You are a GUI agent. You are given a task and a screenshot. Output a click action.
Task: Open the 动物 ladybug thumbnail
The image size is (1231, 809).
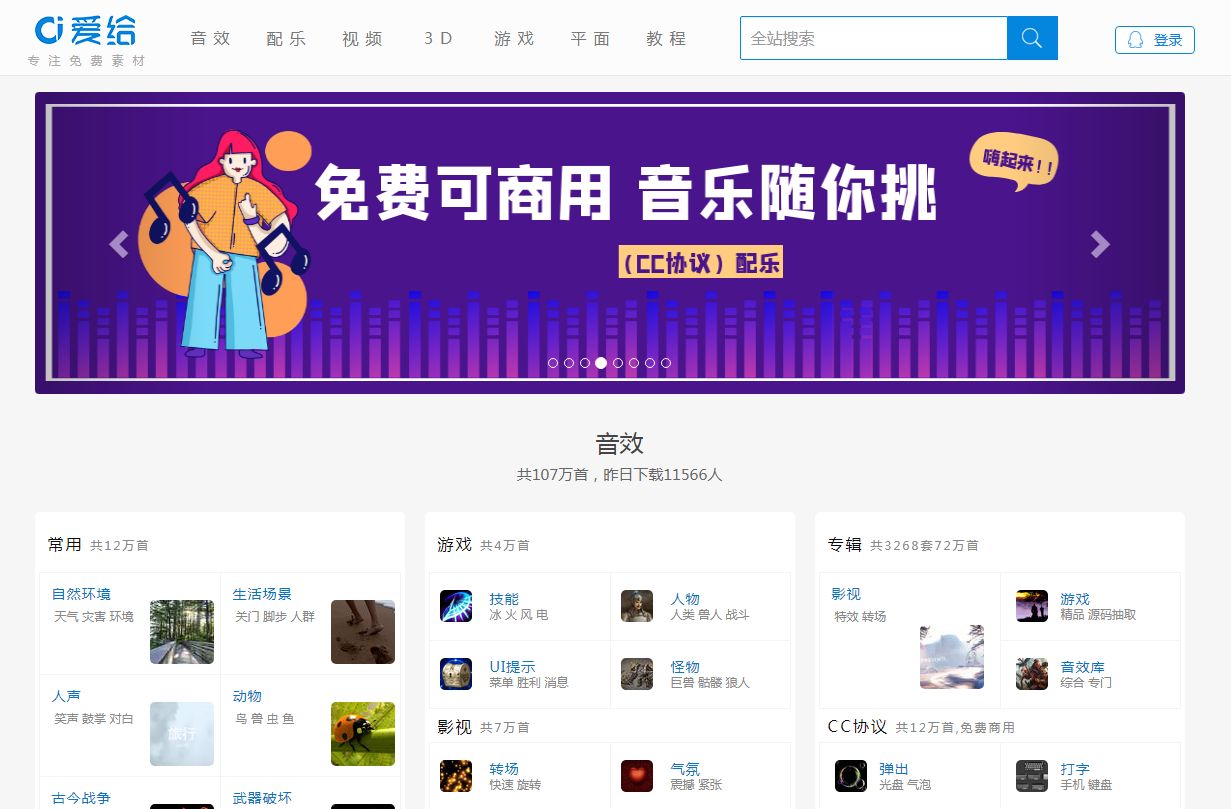[363, 734]
